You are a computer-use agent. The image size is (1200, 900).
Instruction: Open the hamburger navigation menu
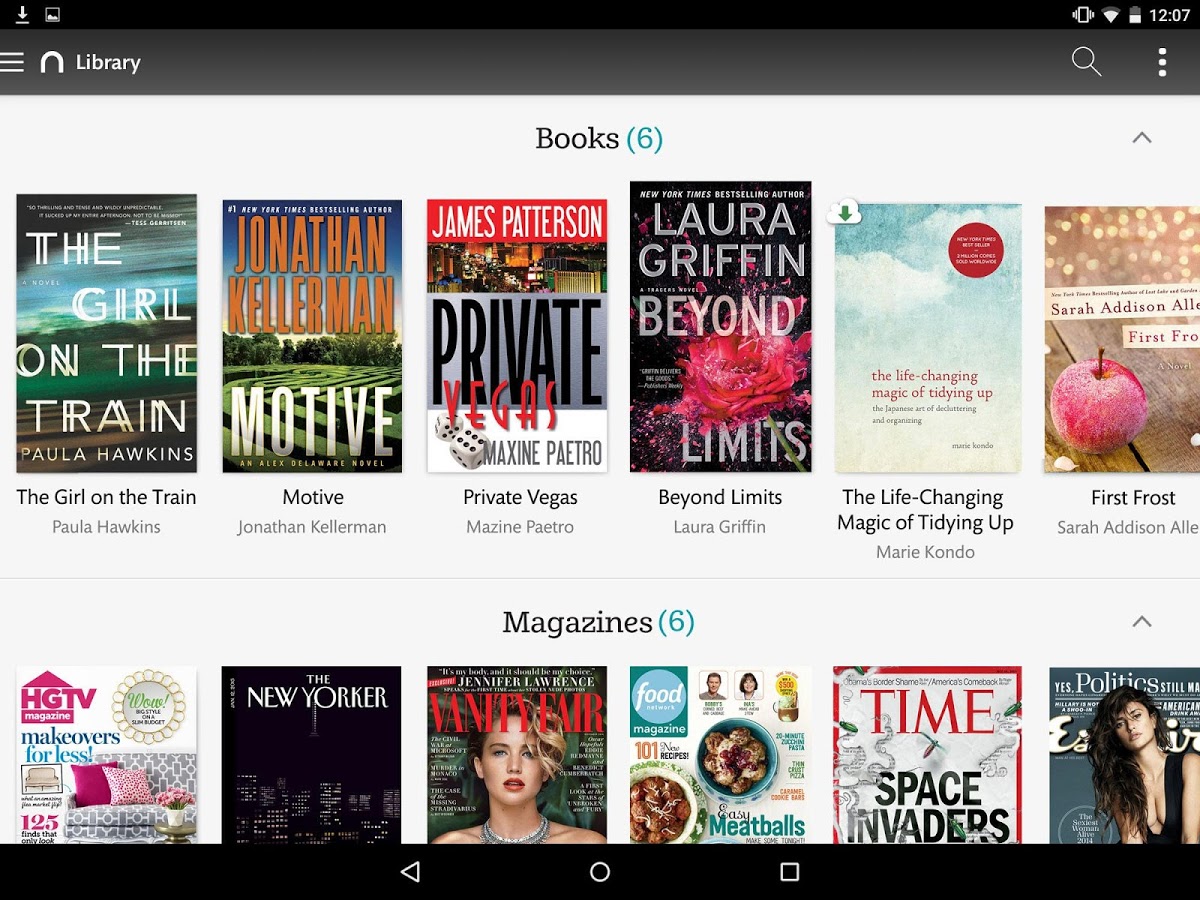pos(12,62)
